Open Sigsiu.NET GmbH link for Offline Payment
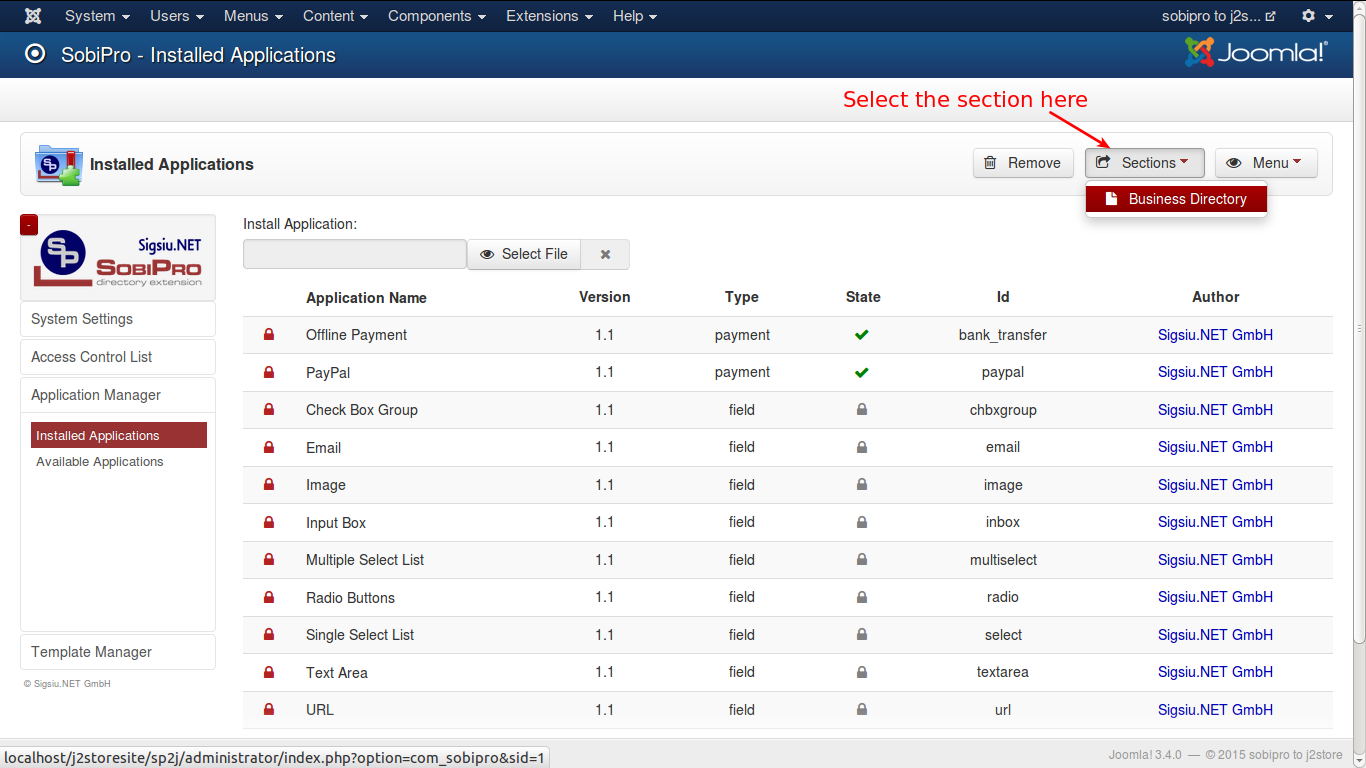This screenshot has width=1366, height=768. coord(1215,335)
